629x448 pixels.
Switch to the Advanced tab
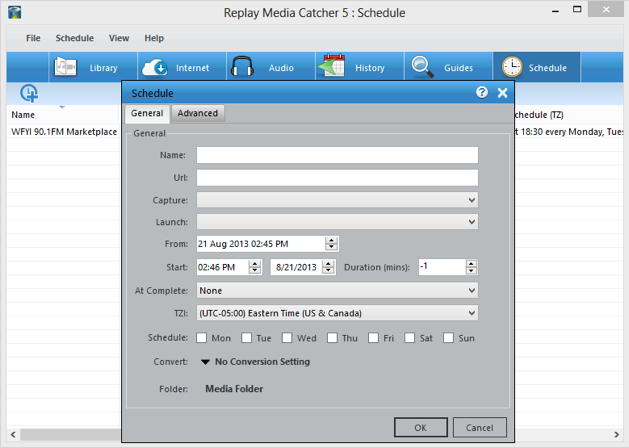pyautogui.click(x=198, y=113)
